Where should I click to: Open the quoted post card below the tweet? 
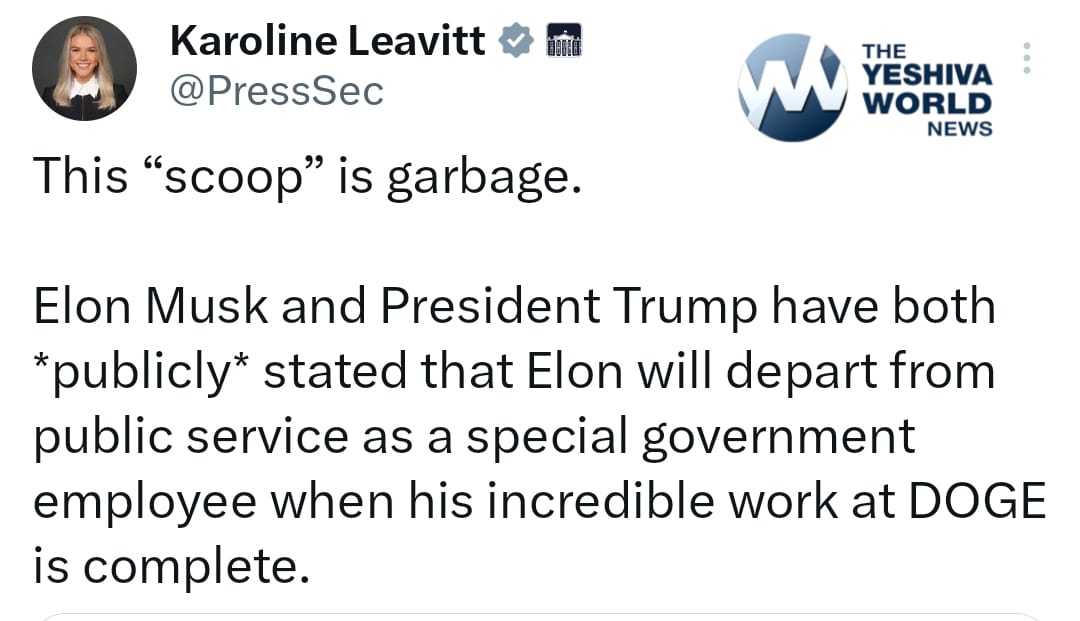[540, 613]
